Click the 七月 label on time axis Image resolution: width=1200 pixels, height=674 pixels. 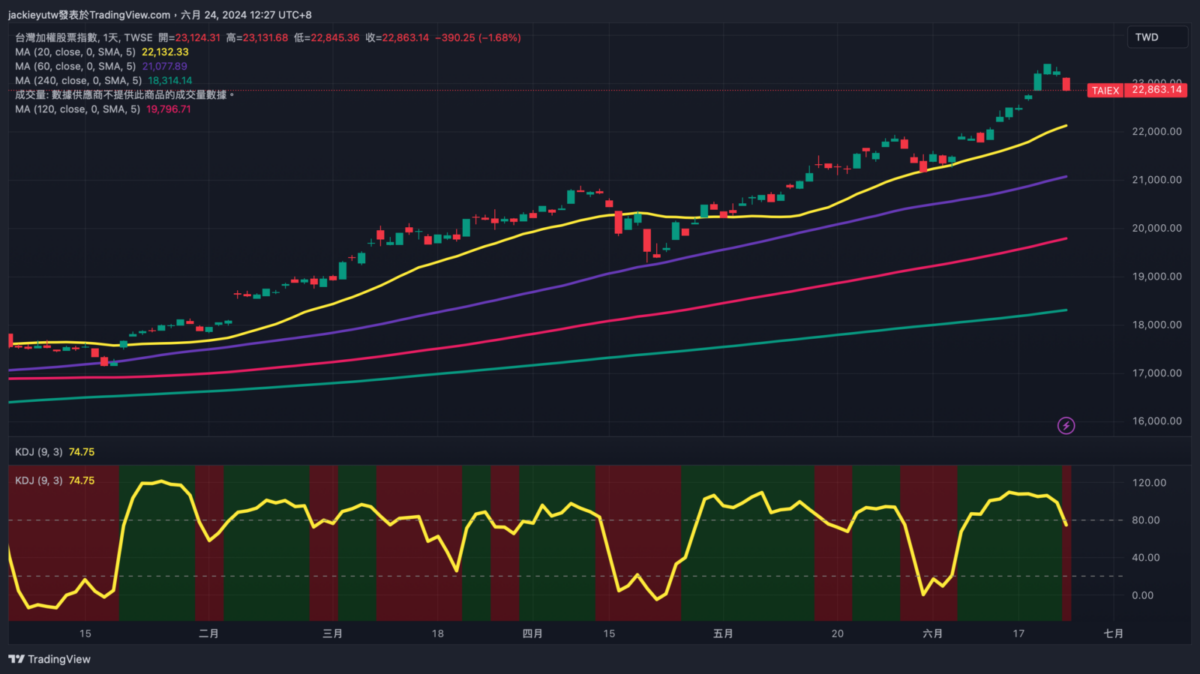tap(1113, 634)
